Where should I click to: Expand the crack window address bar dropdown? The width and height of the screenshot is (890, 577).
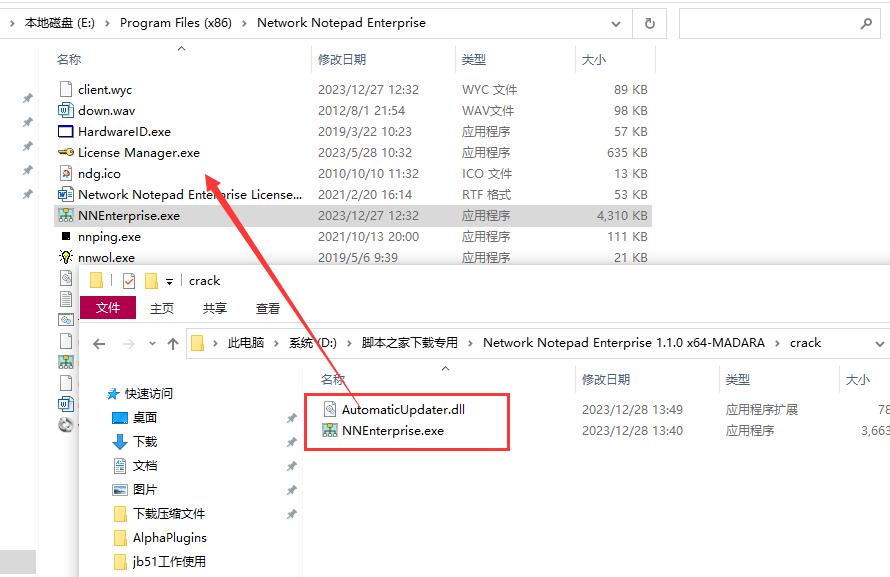(x=879, y=344)
